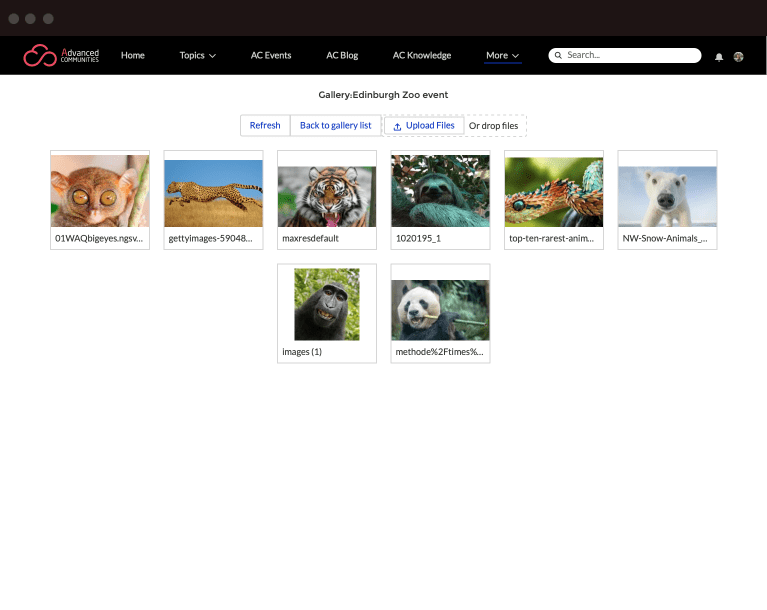This screenshot has height=610, width=767.
Task: Go to Home in navigation
Action: pyautogui.click(x=133, y=55)
